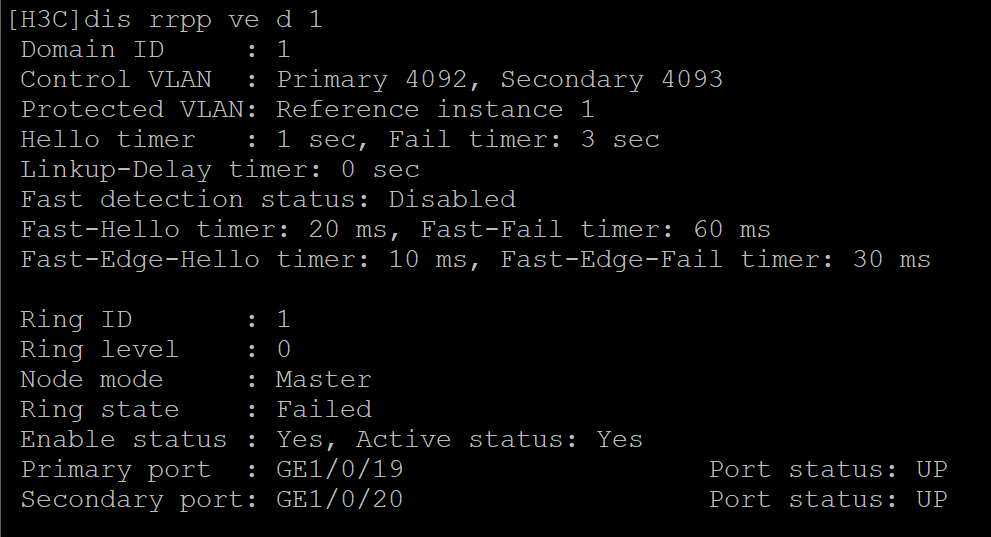Click the Node mode 'Master' value
Screen dimensions: 991x537
coord(323,379)
